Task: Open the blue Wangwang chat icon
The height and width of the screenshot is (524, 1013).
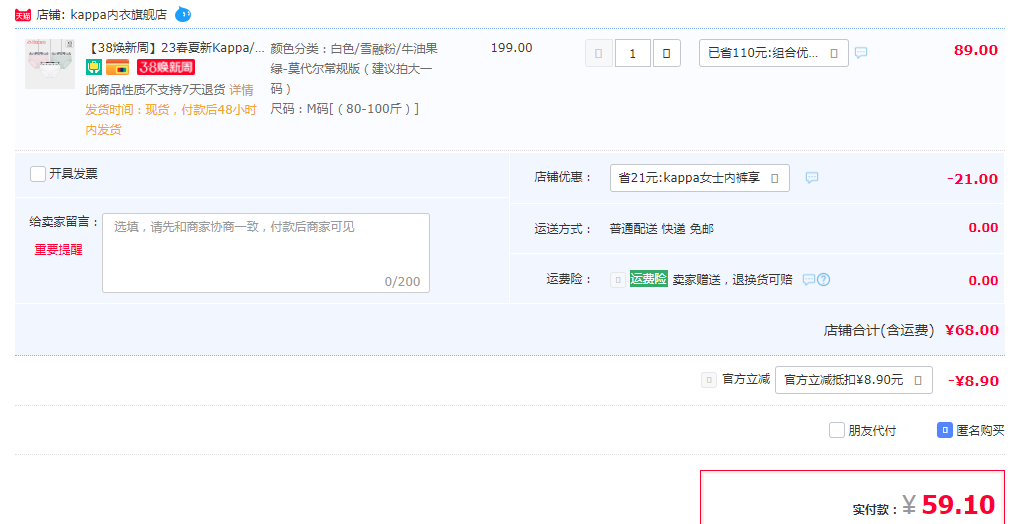Action: click(183, 14)
